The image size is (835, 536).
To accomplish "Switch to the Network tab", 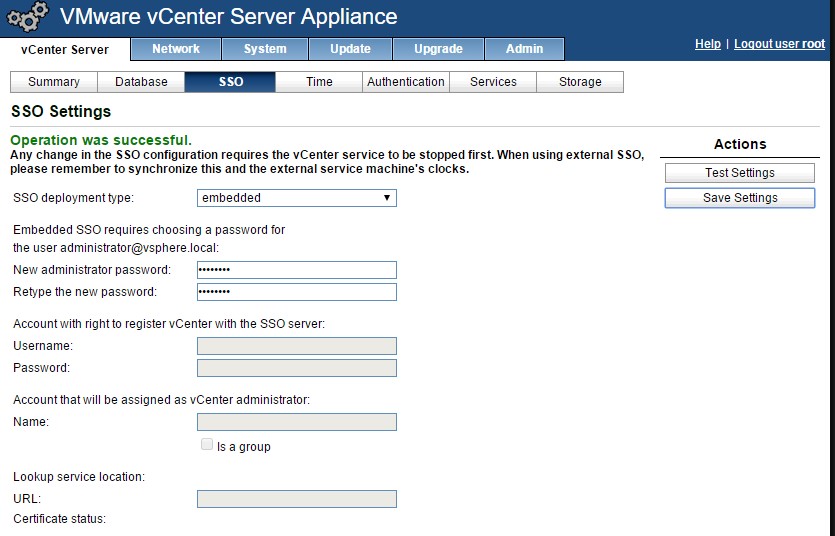I will click(x=176, y=49).
